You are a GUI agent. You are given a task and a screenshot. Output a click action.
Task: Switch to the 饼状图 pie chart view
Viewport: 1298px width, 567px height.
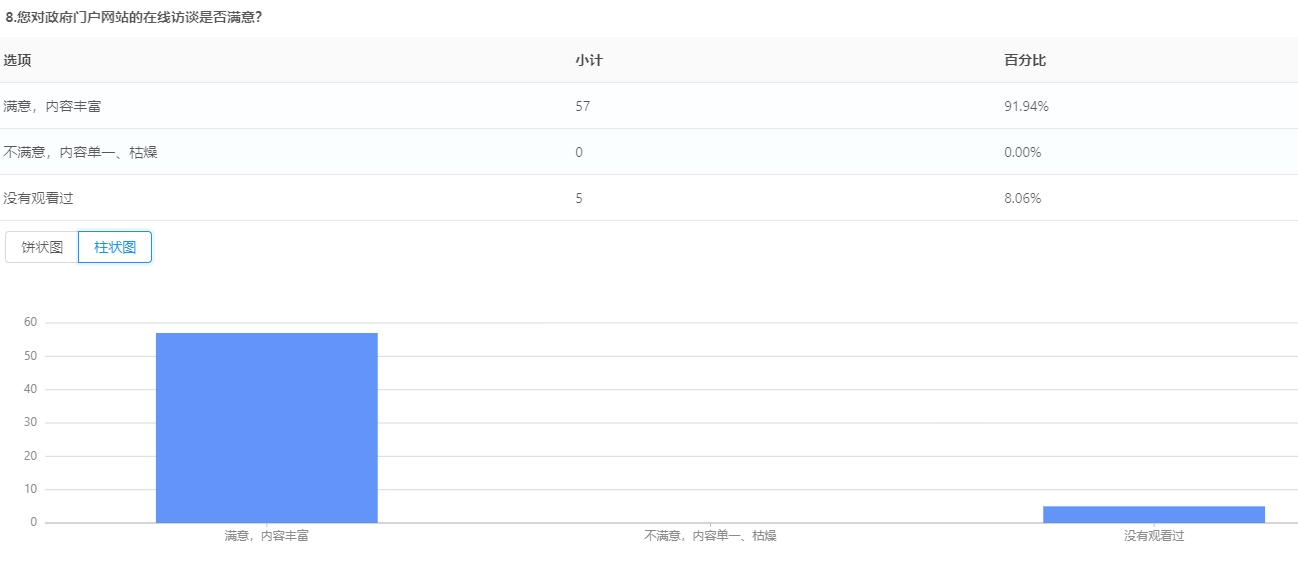(x=42, y=247)
